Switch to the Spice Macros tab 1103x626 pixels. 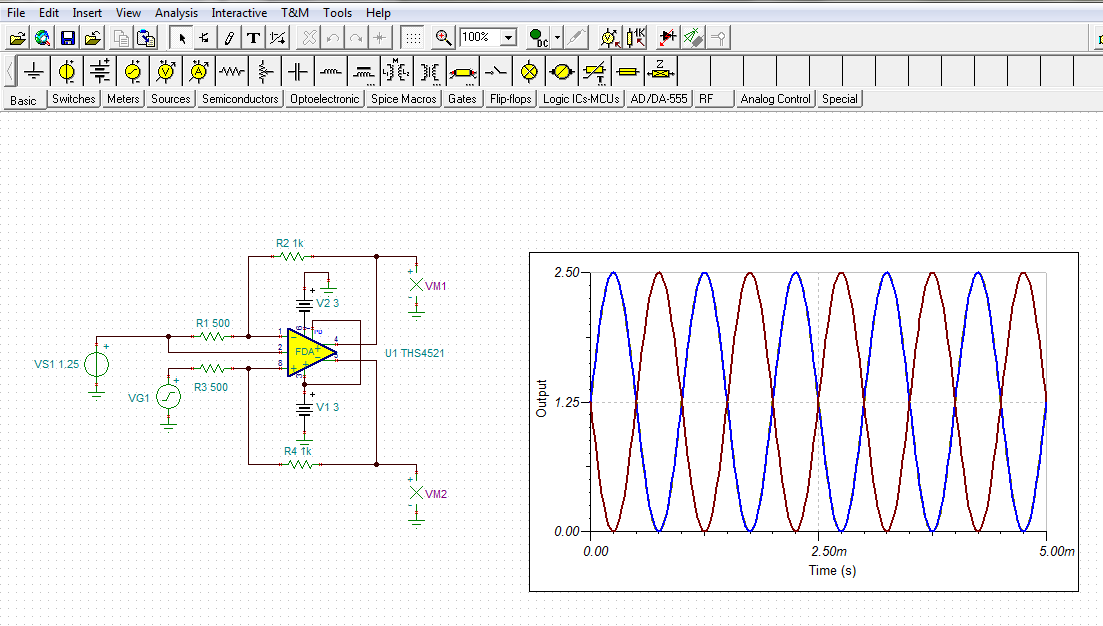coord(404,99)
